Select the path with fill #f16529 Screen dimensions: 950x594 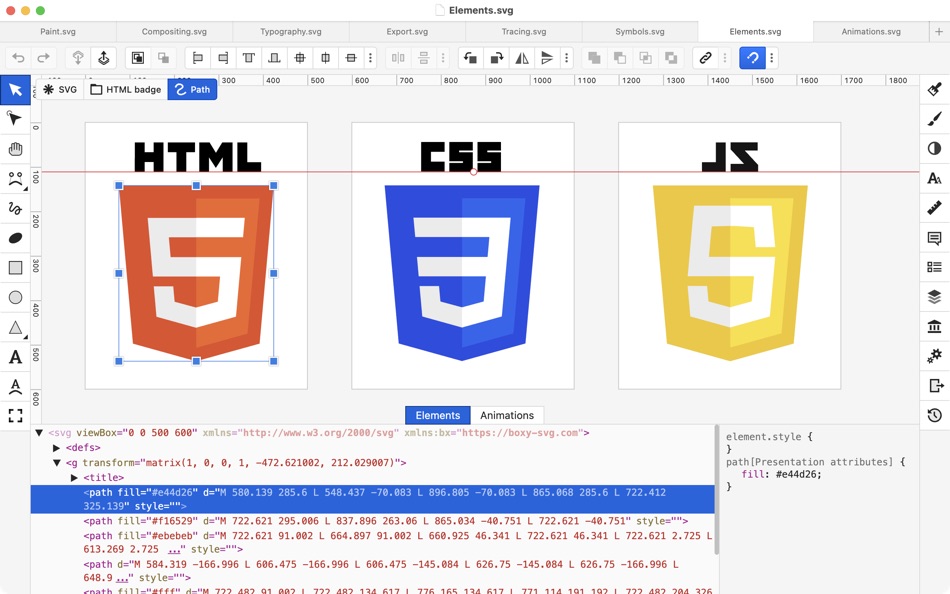pyautogui.click(x=385, y=521)
